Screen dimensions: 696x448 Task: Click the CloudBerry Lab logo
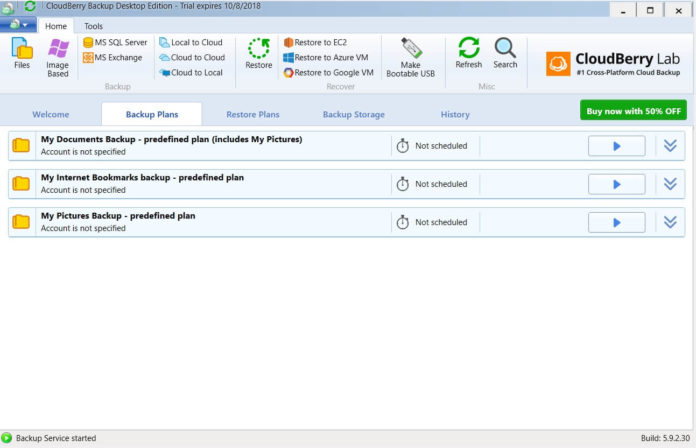613,63
